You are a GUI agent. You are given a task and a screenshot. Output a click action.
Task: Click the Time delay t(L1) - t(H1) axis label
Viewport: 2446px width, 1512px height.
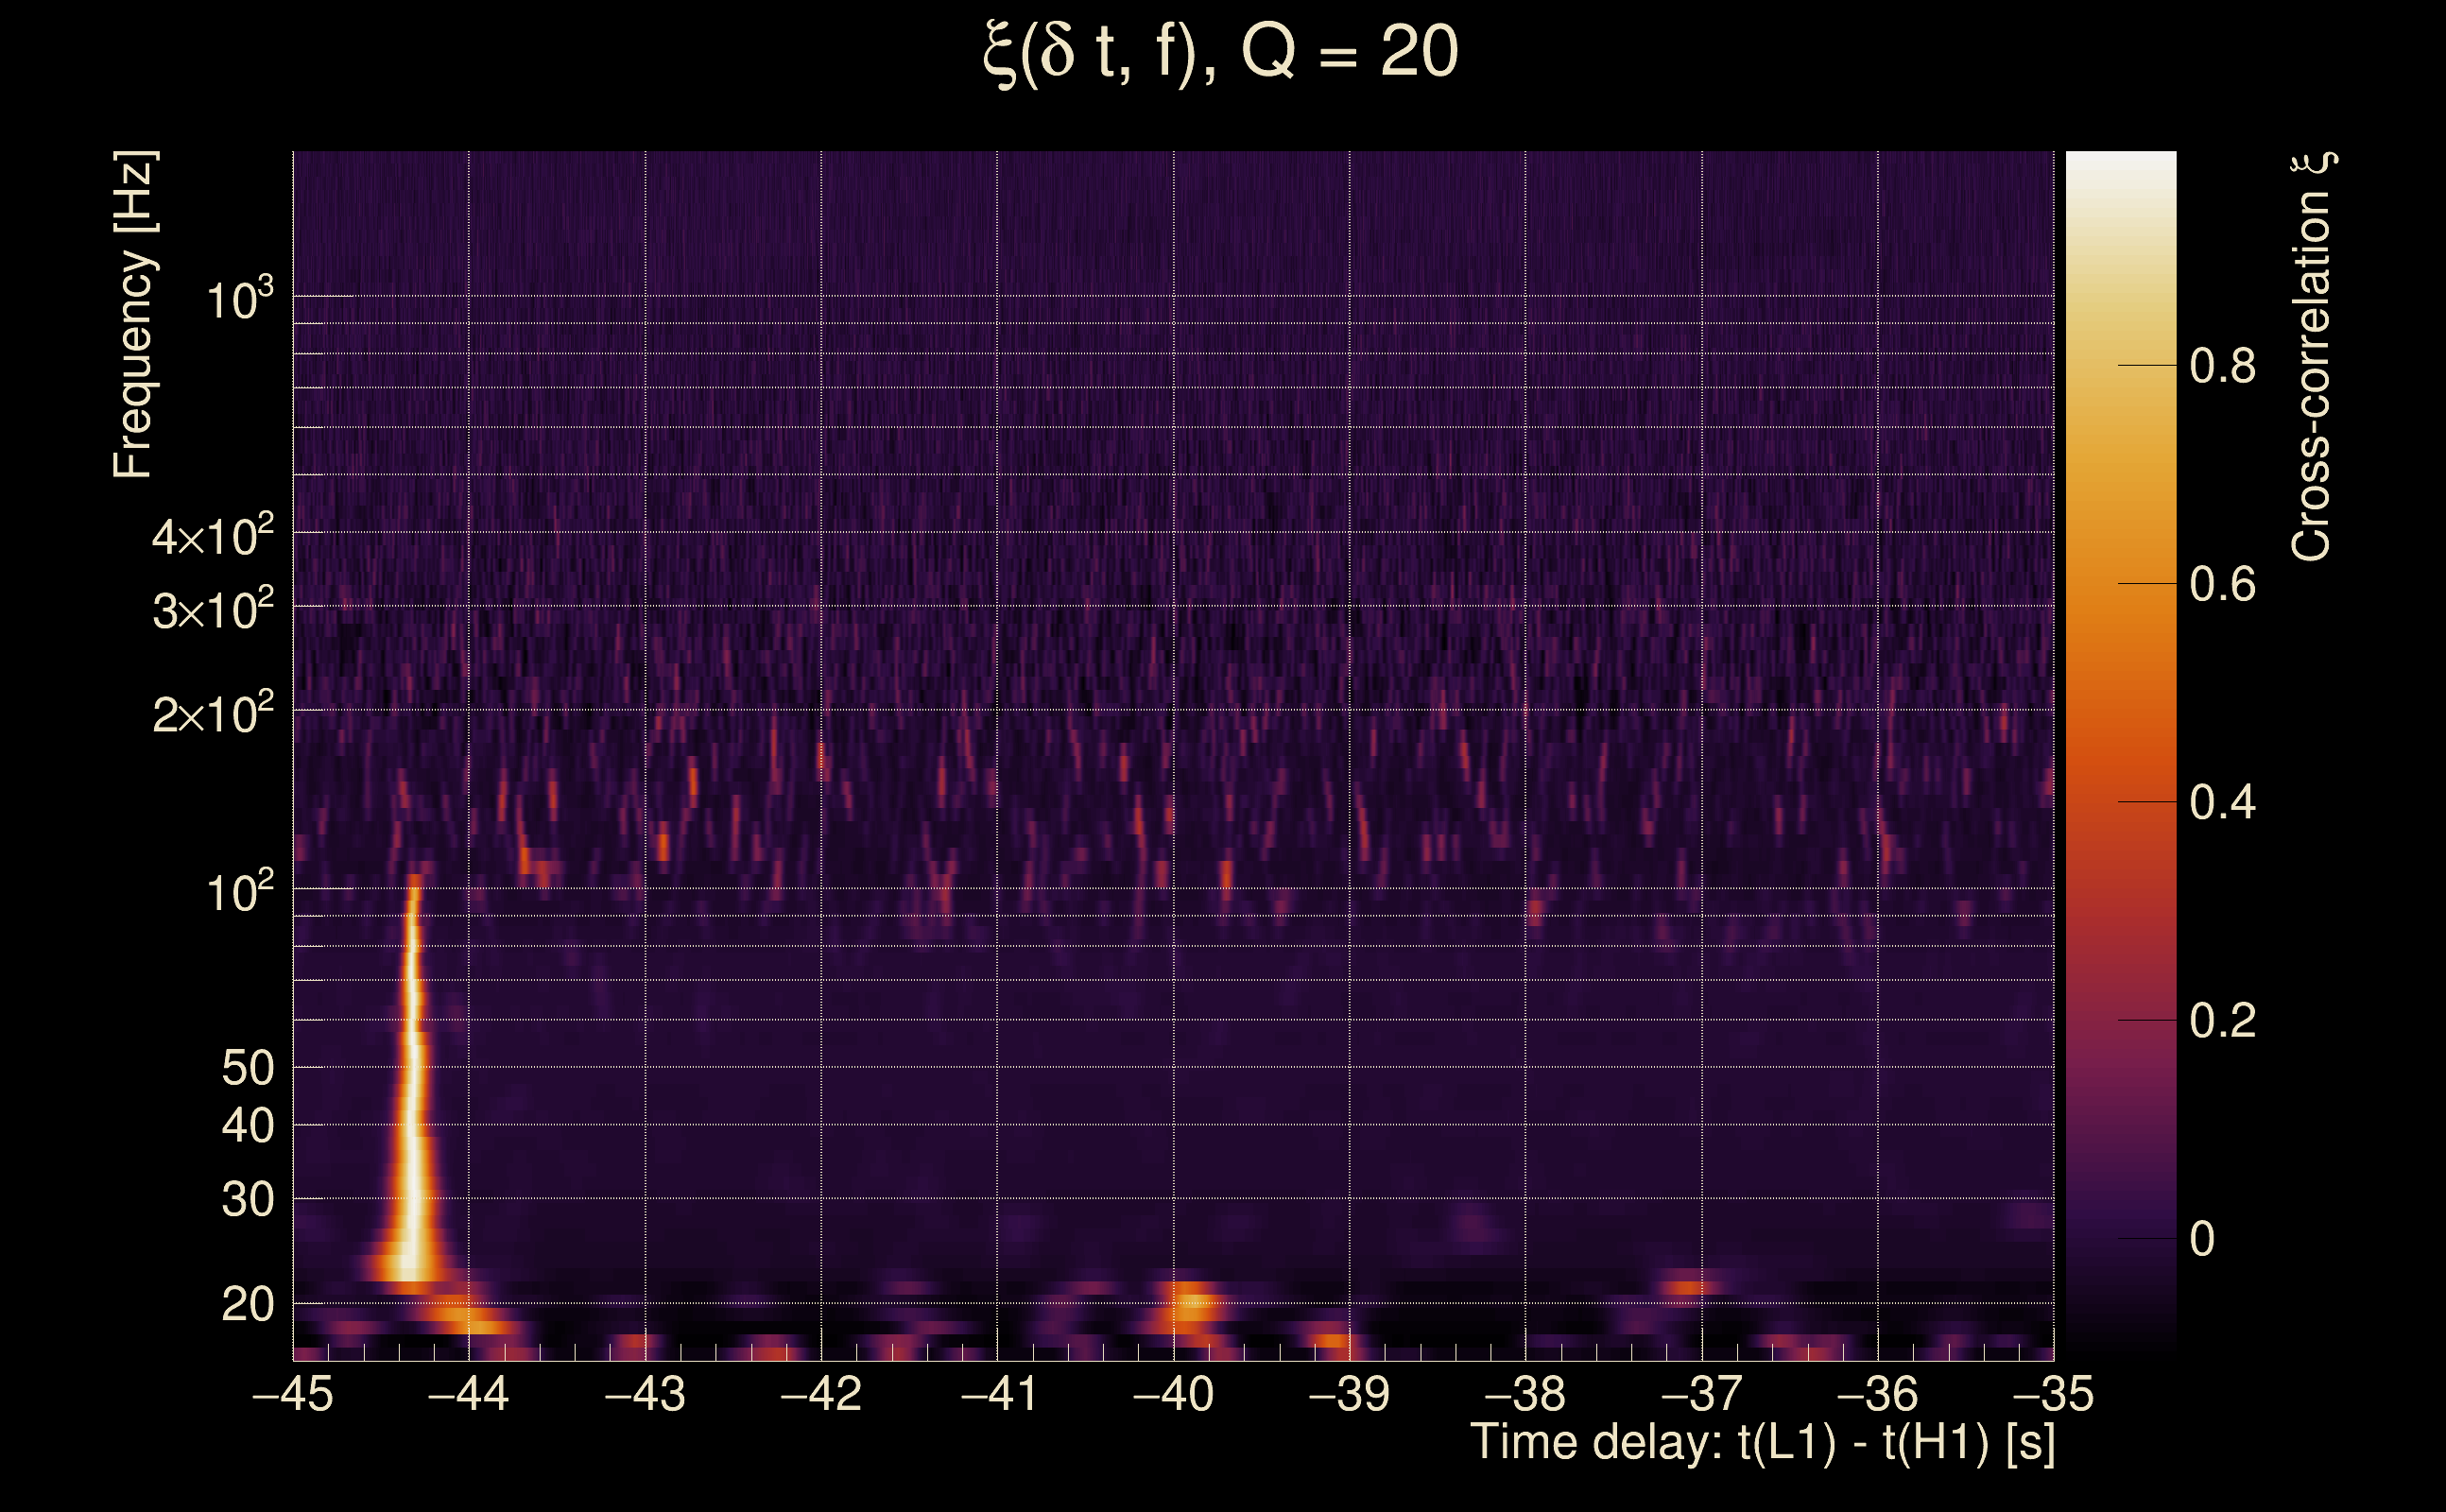tap(1762, 1443)
